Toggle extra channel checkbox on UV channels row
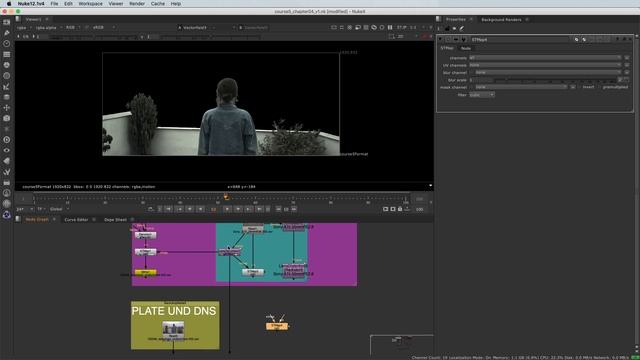640x360 pixels. pyautogui.click(x=627, y=65)
